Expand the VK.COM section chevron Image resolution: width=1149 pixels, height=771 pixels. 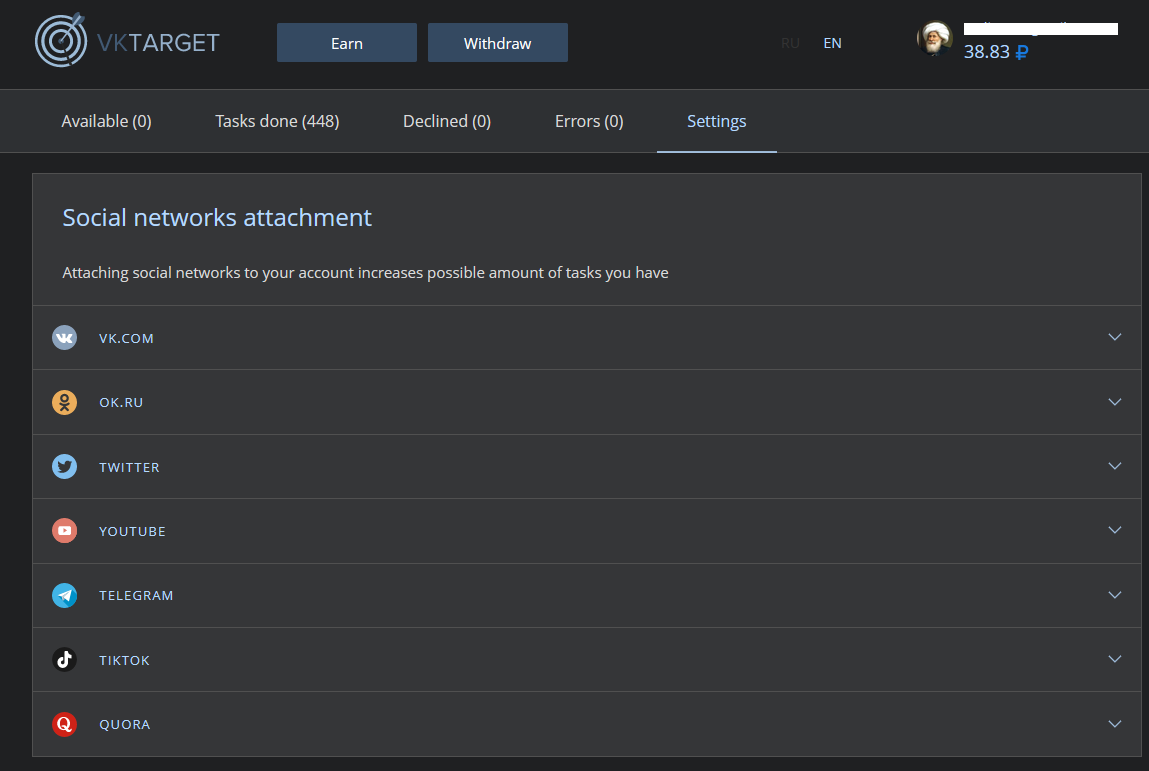pyautogui.click(x=1115, y=337)
